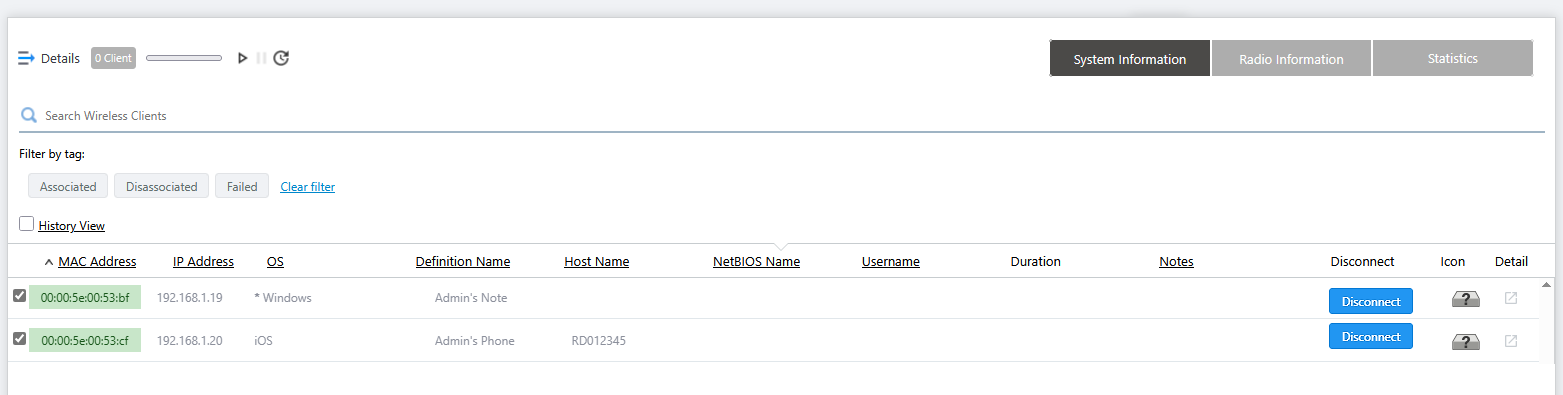
Task: Enable the History View checkbox
Action: pyautogui.click(x=27, y=224)
